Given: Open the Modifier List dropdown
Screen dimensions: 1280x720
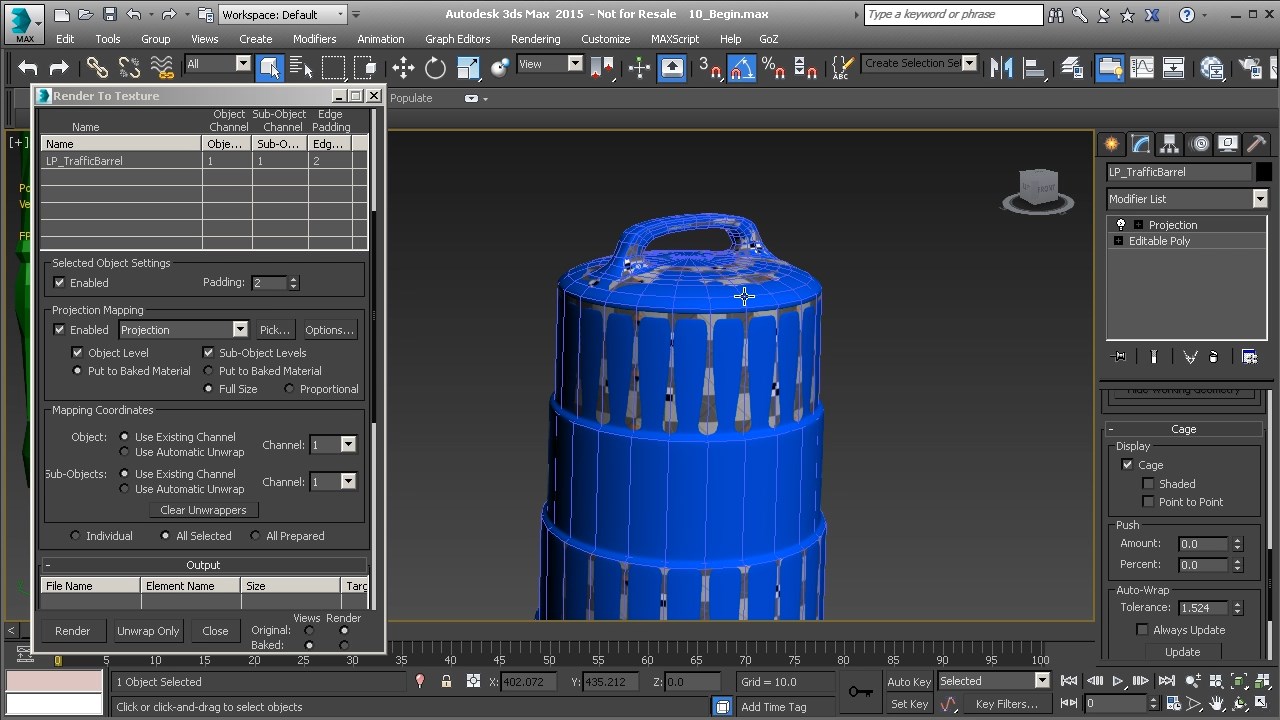Looking at the screenshot, I should tap(1260, 199).
